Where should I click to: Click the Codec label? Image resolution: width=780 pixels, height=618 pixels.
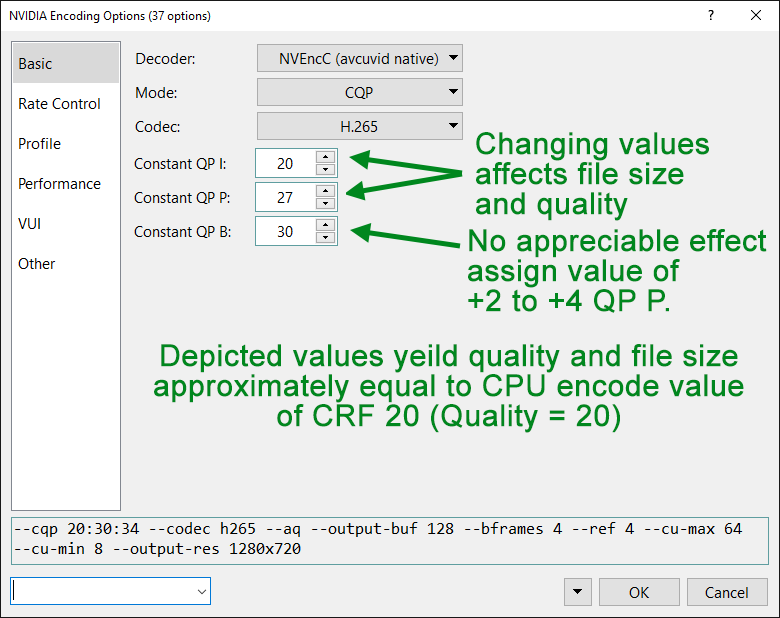[158, 126]
